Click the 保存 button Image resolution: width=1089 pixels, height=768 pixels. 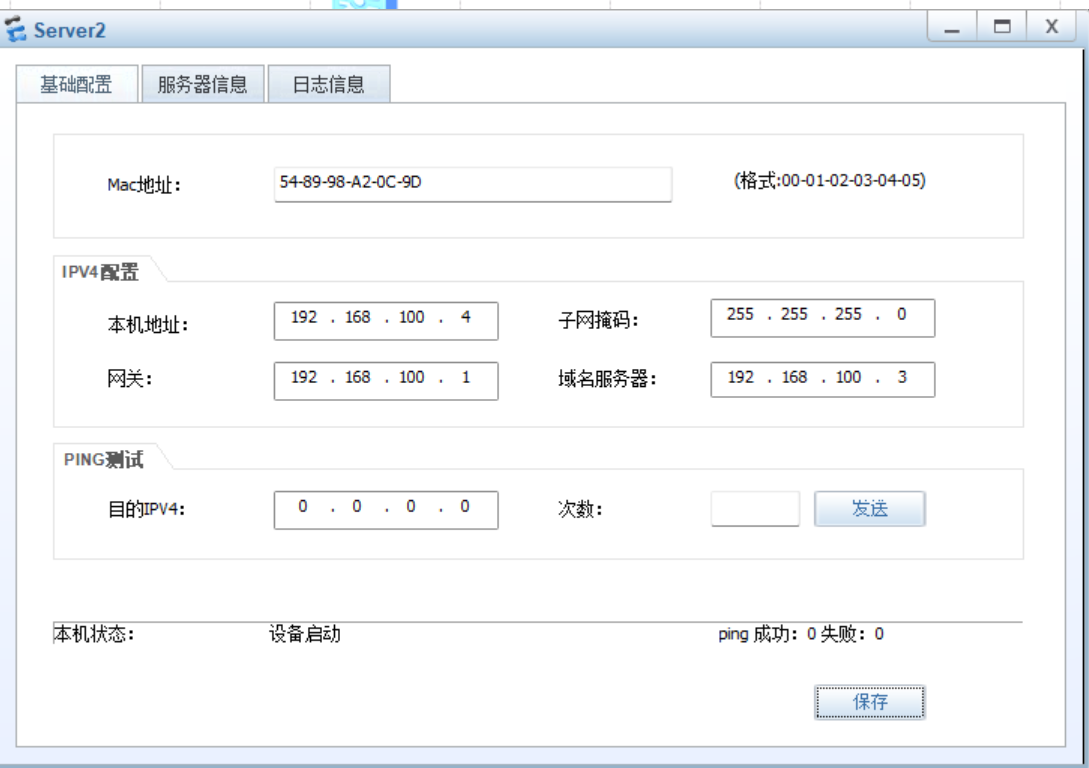click(x=870, y=702)
